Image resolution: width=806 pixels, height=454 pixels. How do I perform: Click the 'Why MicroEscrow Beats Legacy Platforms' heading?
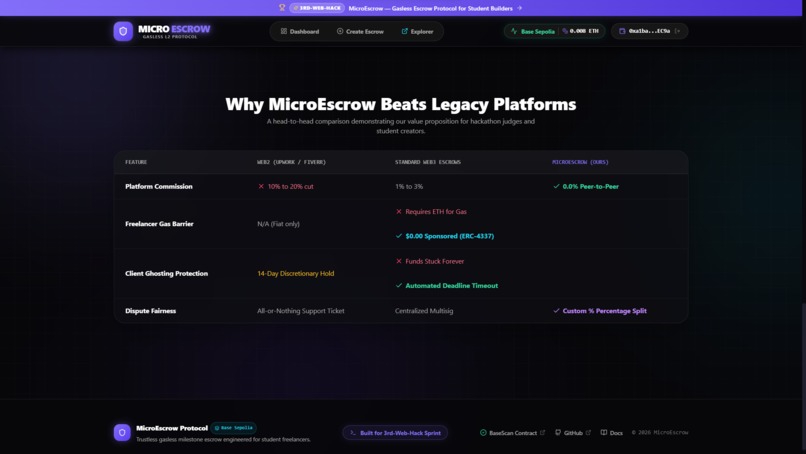400,104
